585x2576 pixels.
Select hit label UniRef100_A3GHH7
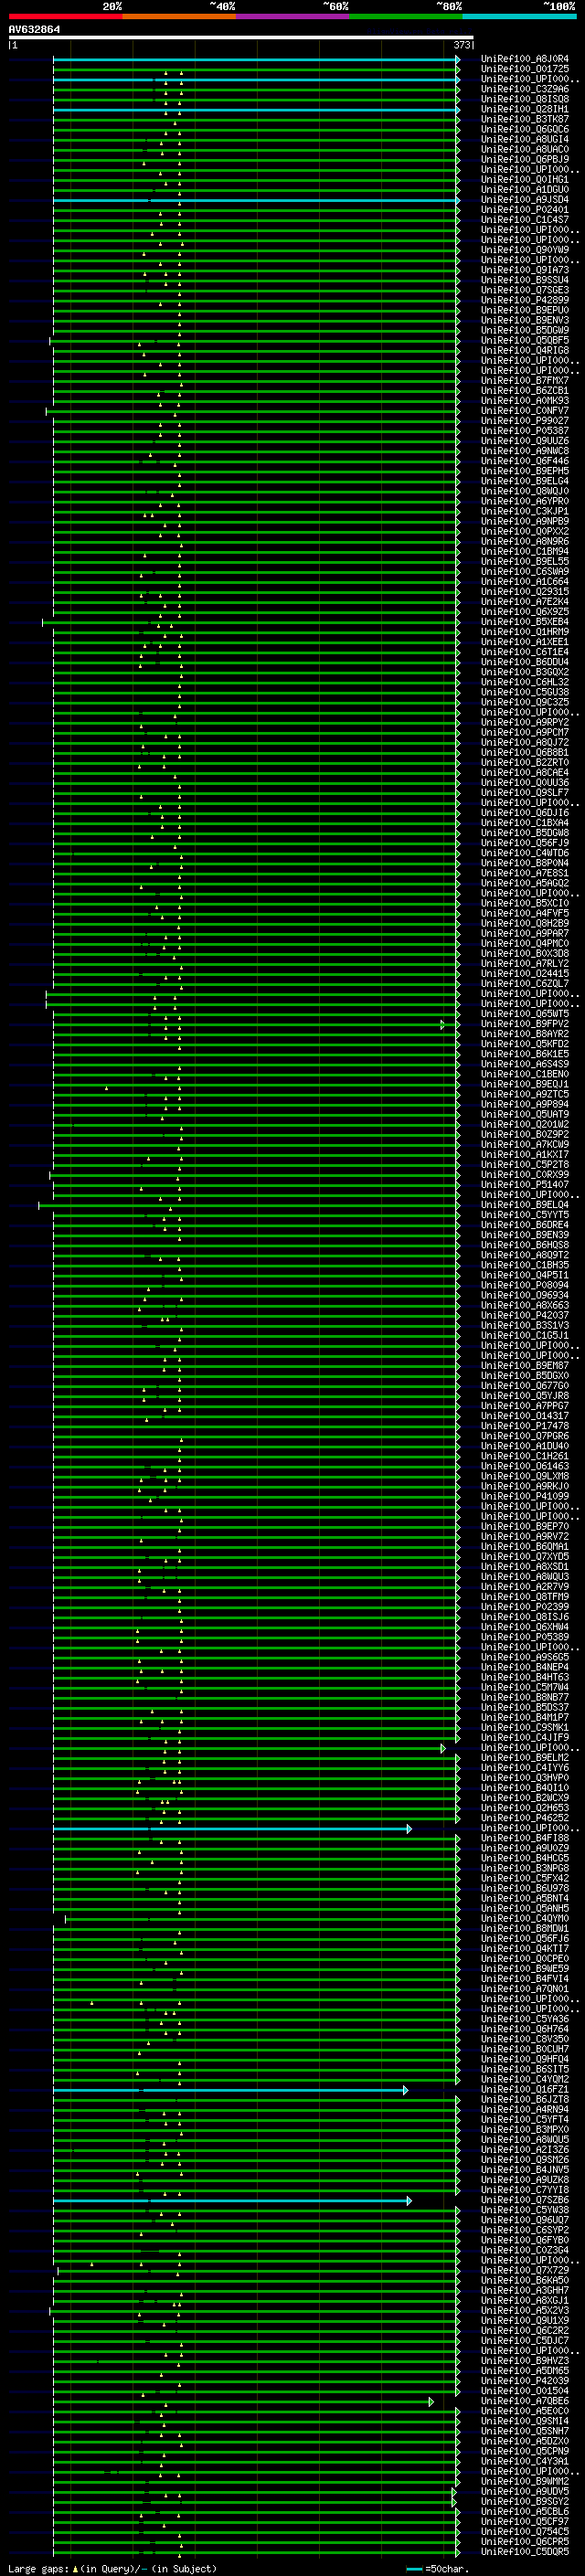point(525,2291)
